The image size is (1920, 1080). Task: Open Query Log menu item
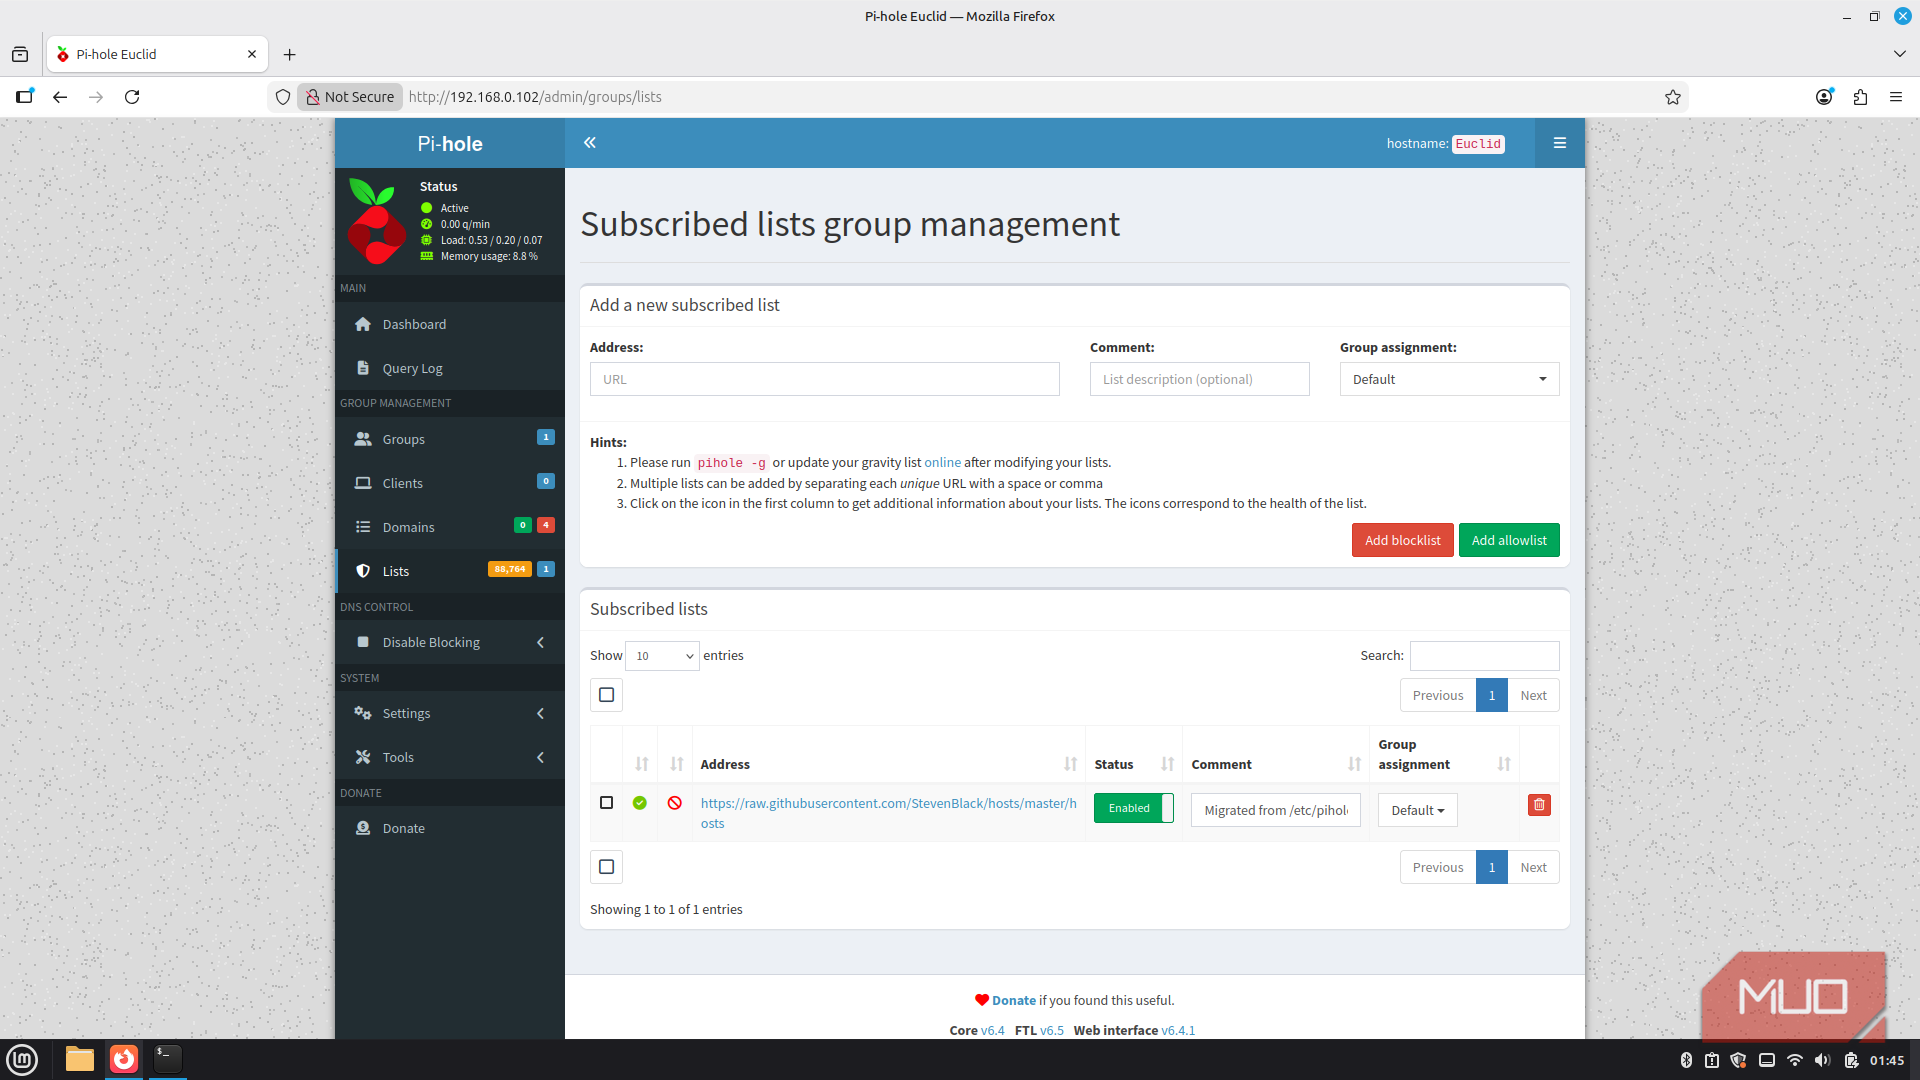pyautogui.click(x=450, y=368)
